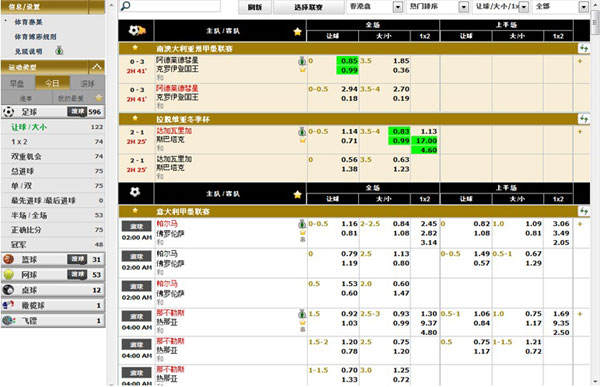
Task: Expand more bets plus icon for 帕尔马
Action: pos(580,224)
